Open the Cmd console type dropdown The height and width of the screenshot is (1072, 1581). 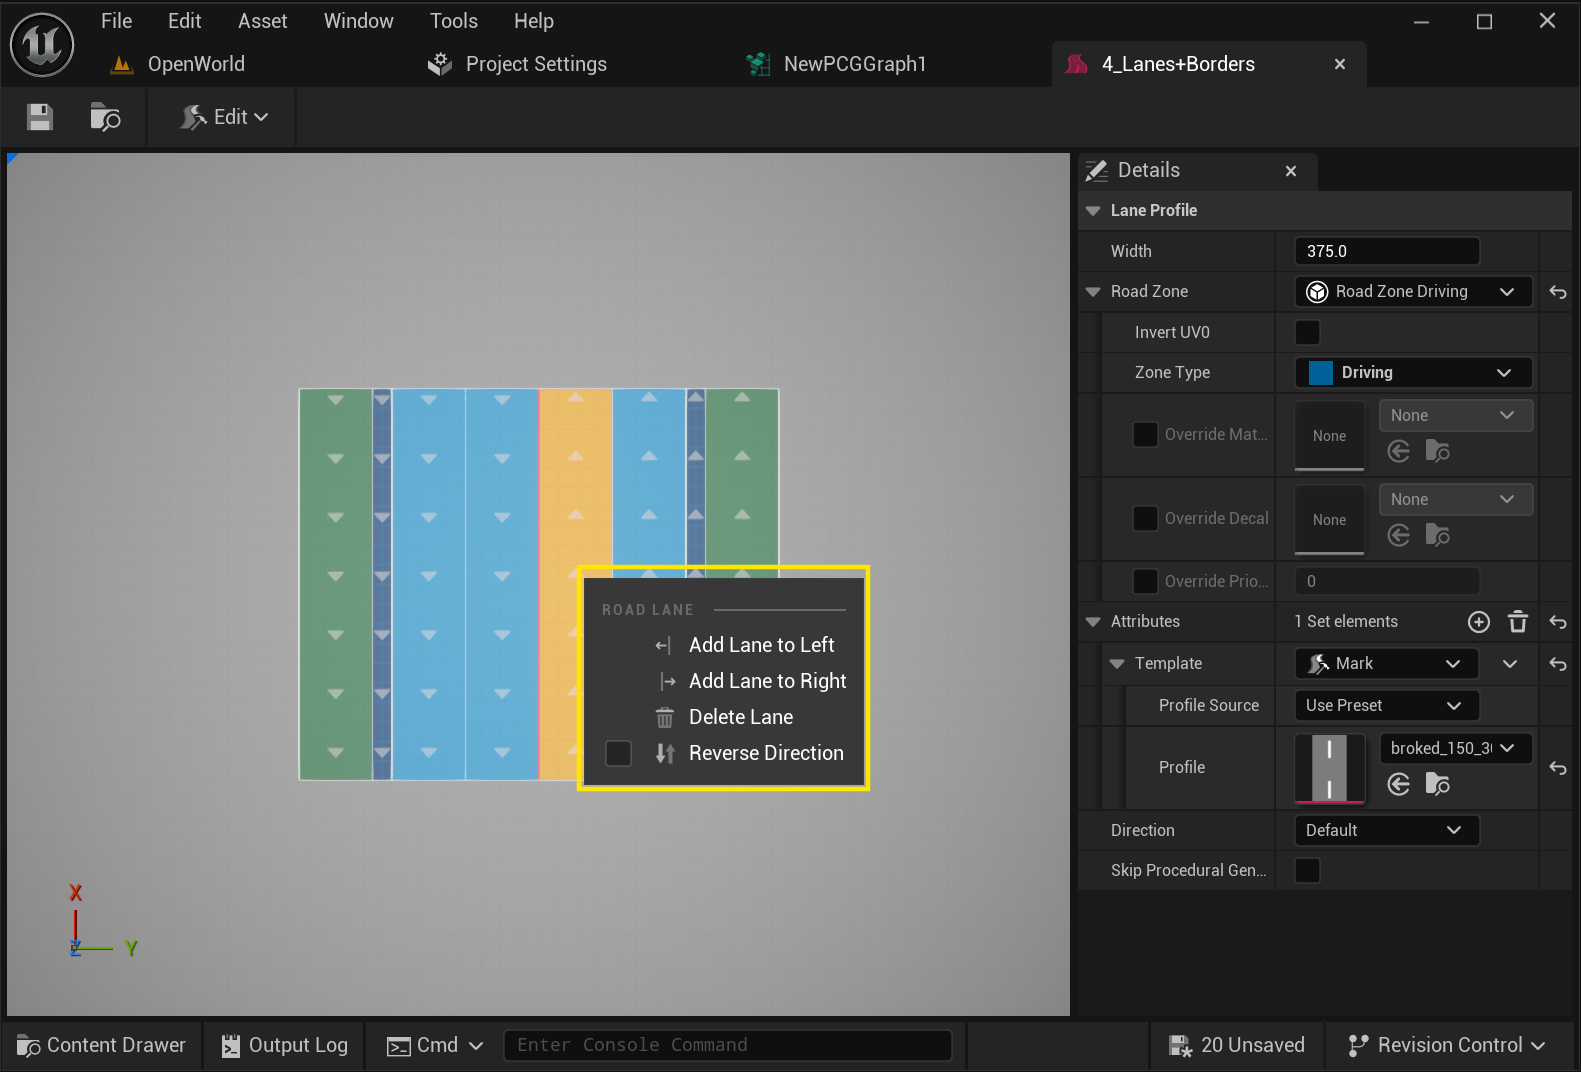[x=435, y=1045]
